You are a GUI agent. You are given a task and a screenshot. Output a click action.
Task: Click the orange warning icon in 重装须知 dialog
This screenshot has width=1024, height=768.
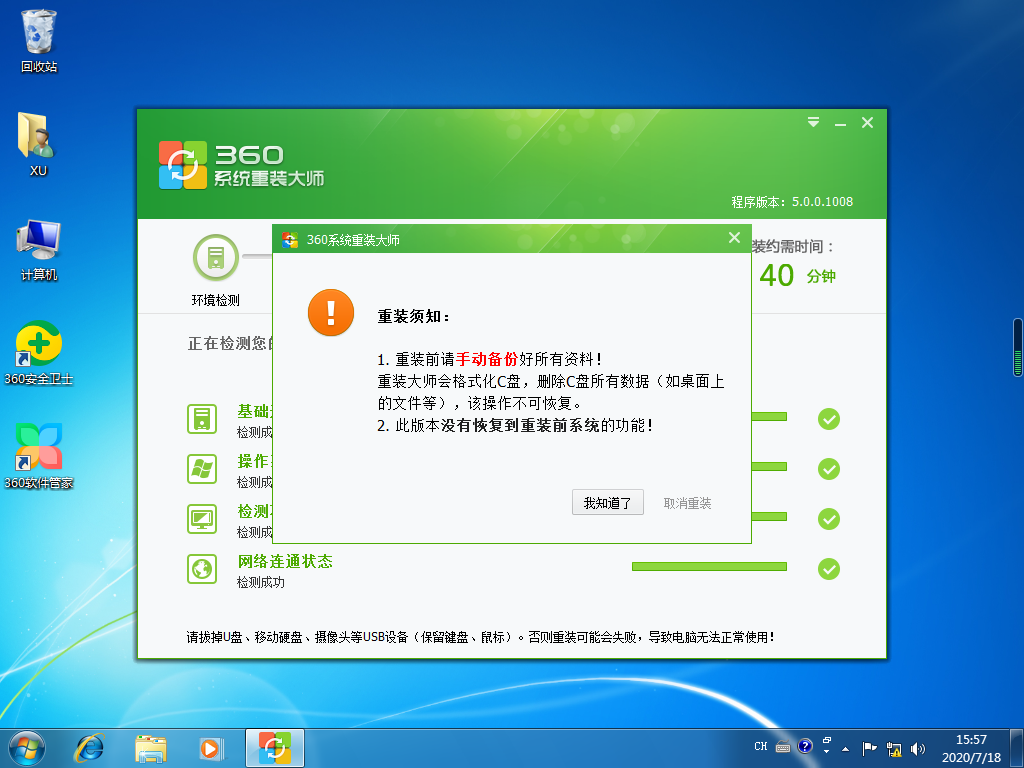[330, 313]
